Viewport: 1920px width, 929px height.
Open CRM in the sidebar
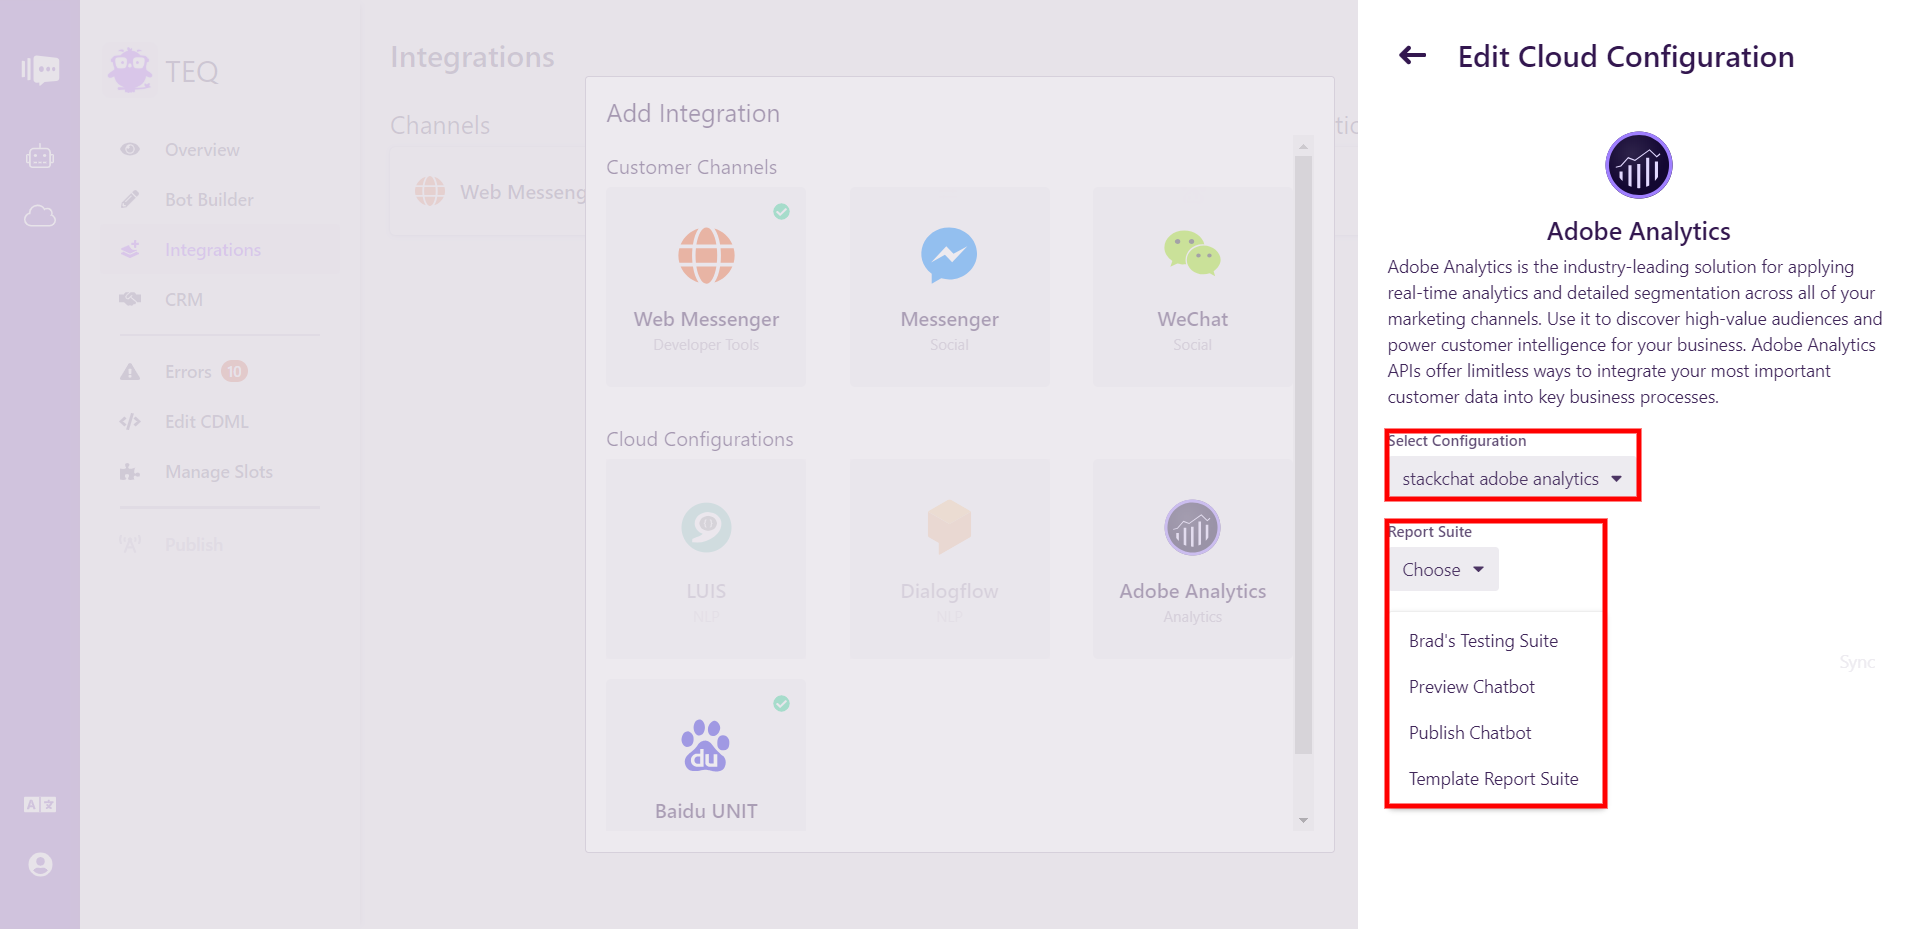[220, 300]
